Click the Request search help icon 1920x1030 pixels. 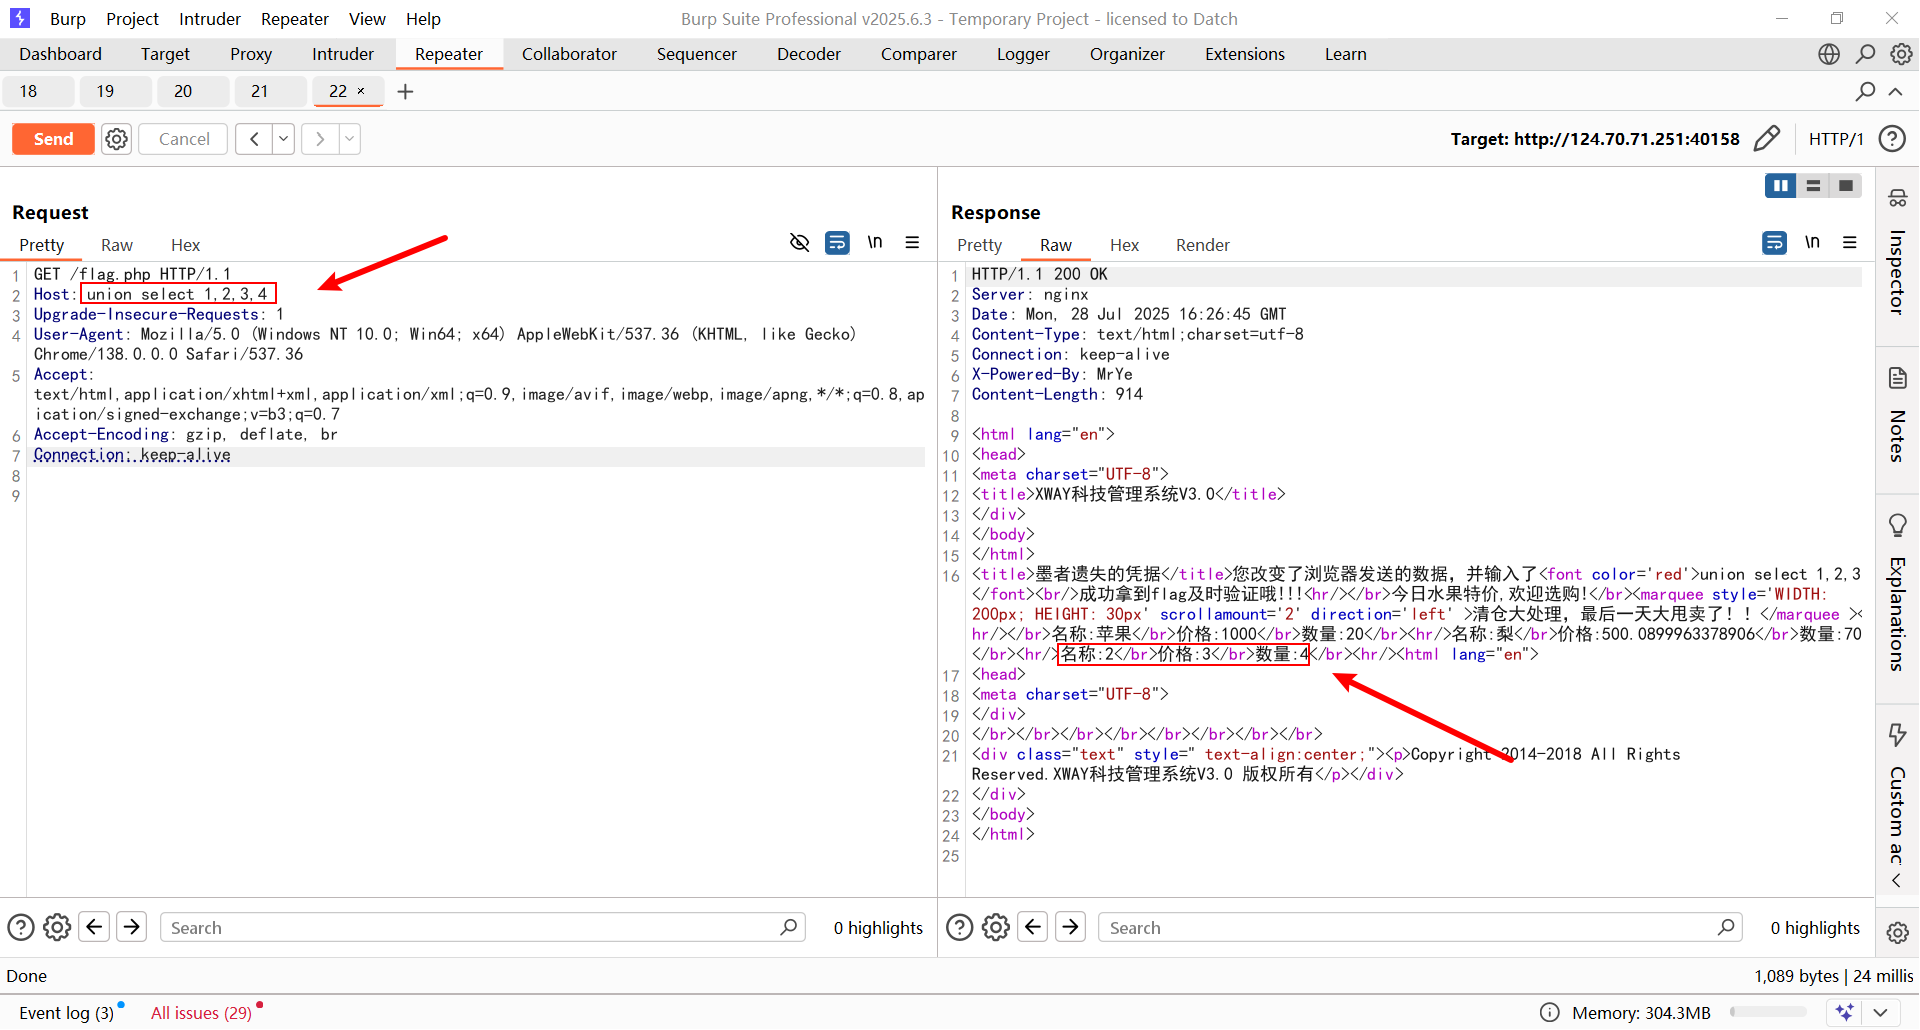[x=21, y=927]
